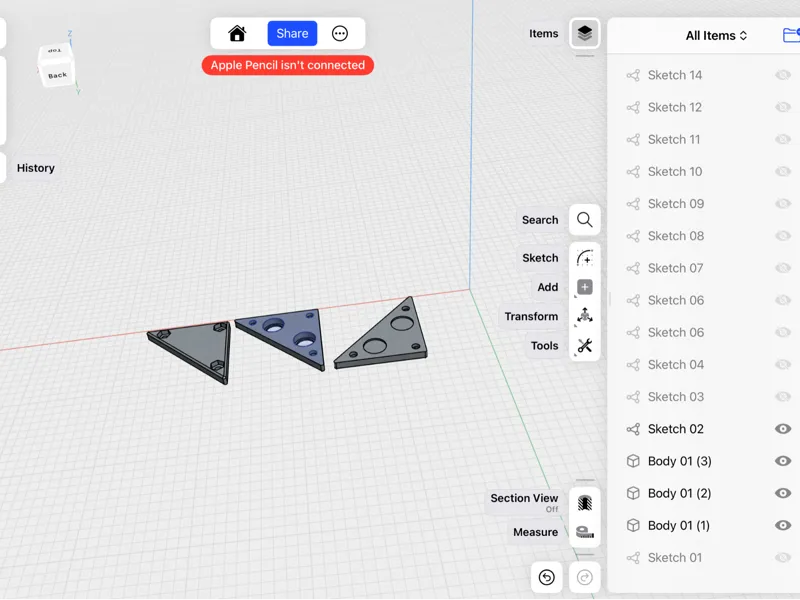The width and height of the screenshot is (800, 600).
Task: Click the Search magnifier icon
Action: point(585,220)
